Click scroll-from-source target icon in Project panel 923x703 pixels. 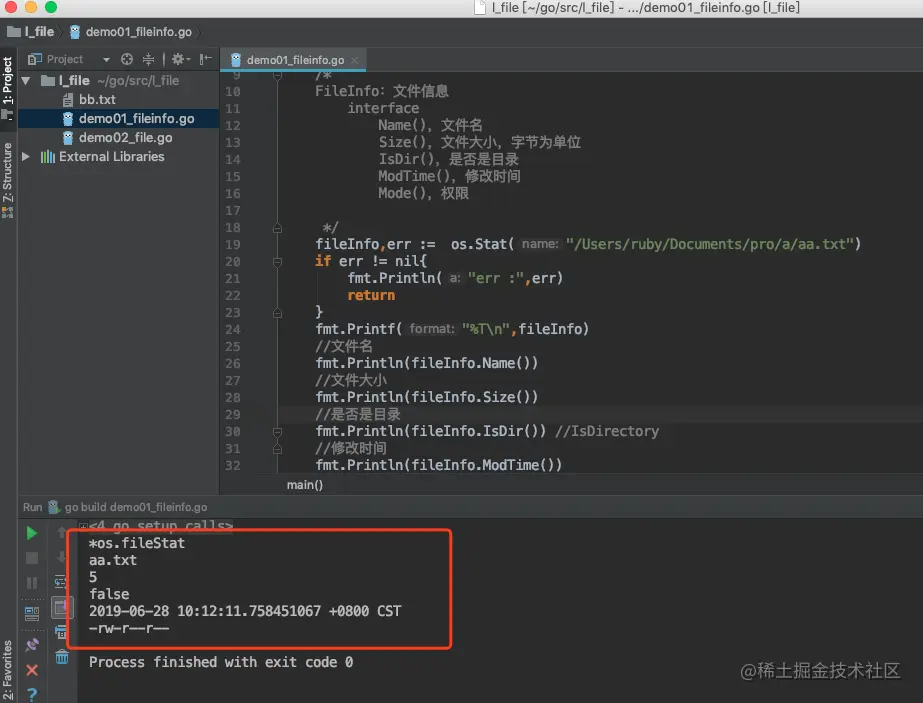127,59
